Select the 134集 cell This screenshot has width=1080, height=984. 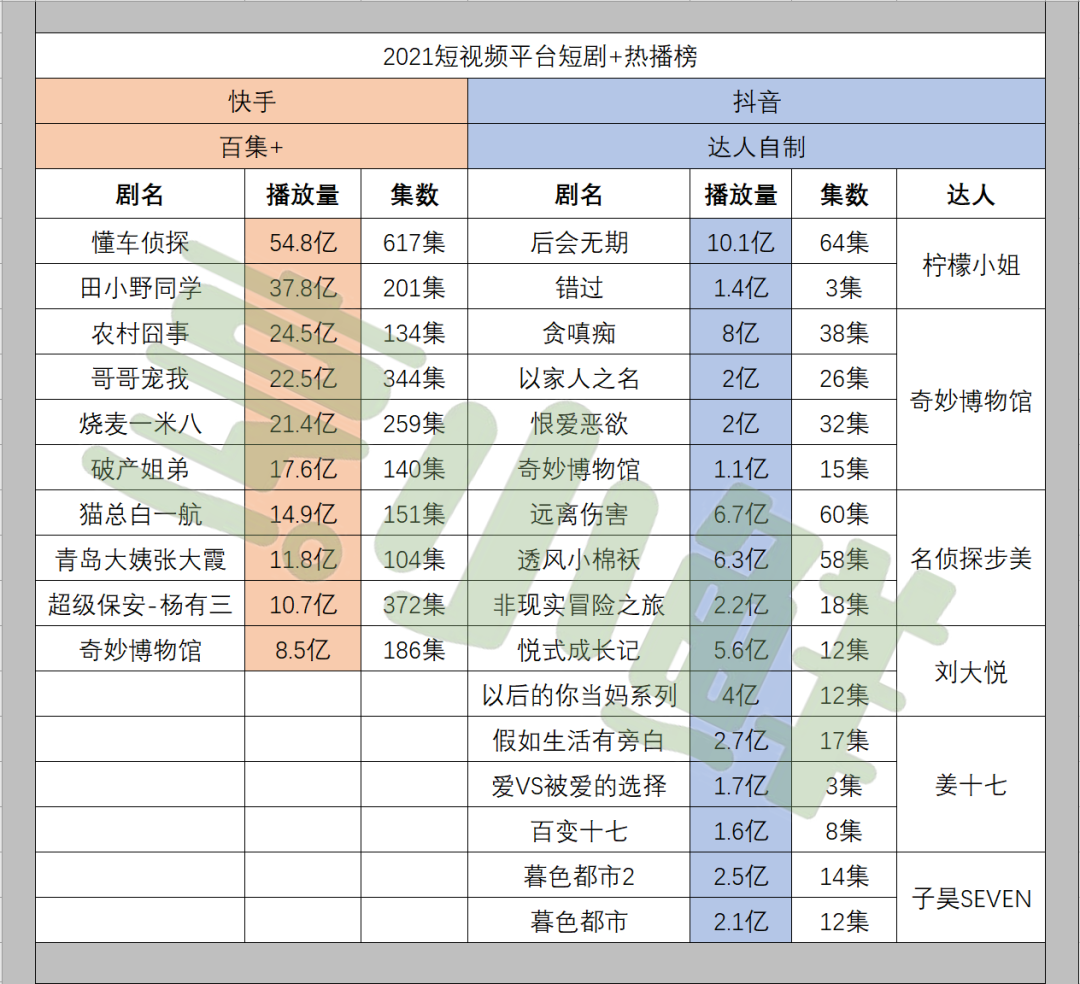414,333
